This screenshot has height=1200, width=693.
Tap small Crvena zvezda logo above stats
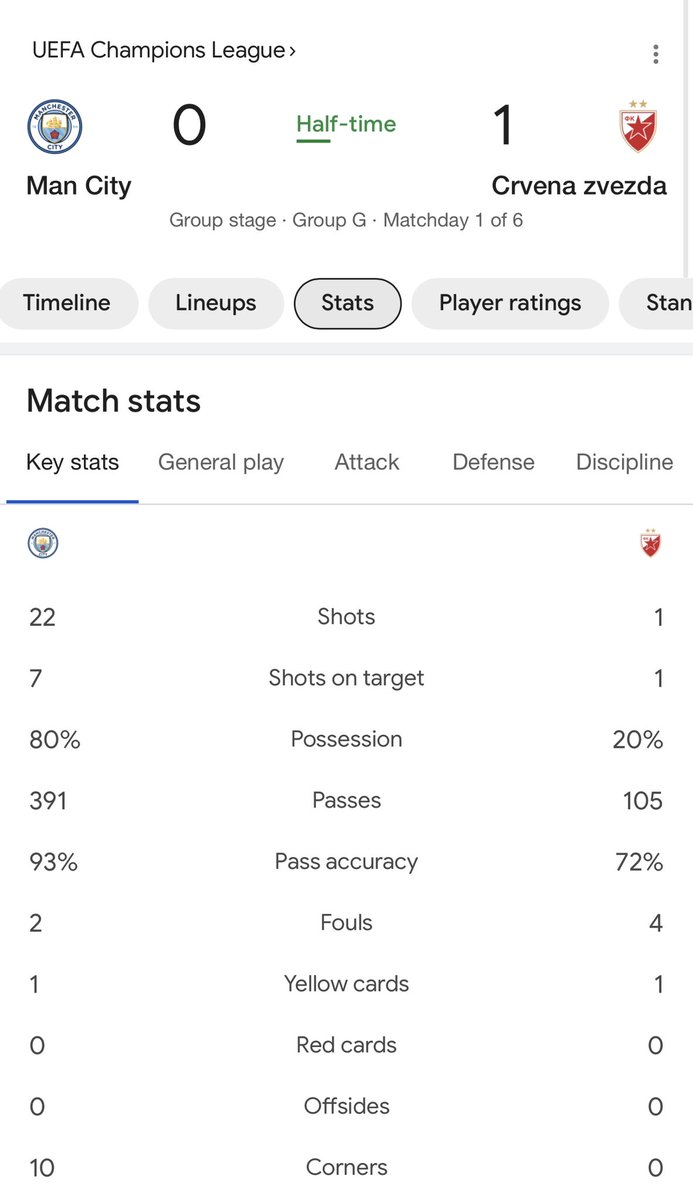click(x=651, y=542)
